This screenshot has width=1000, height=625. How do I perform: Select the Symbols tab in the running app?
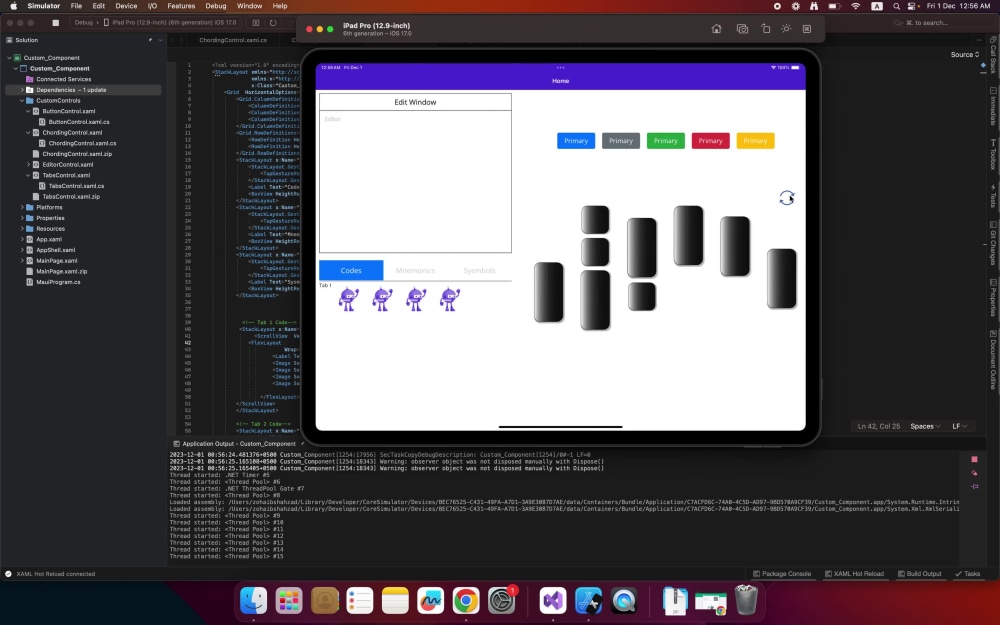tap(480, 270)
